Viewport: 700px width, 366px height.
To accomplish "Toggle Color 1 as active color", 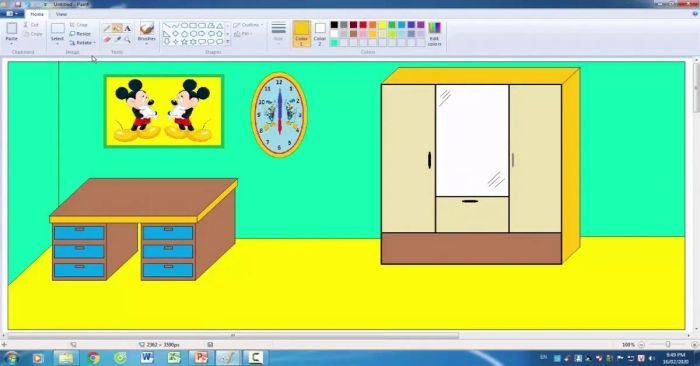I will click(x=301, y=33).
